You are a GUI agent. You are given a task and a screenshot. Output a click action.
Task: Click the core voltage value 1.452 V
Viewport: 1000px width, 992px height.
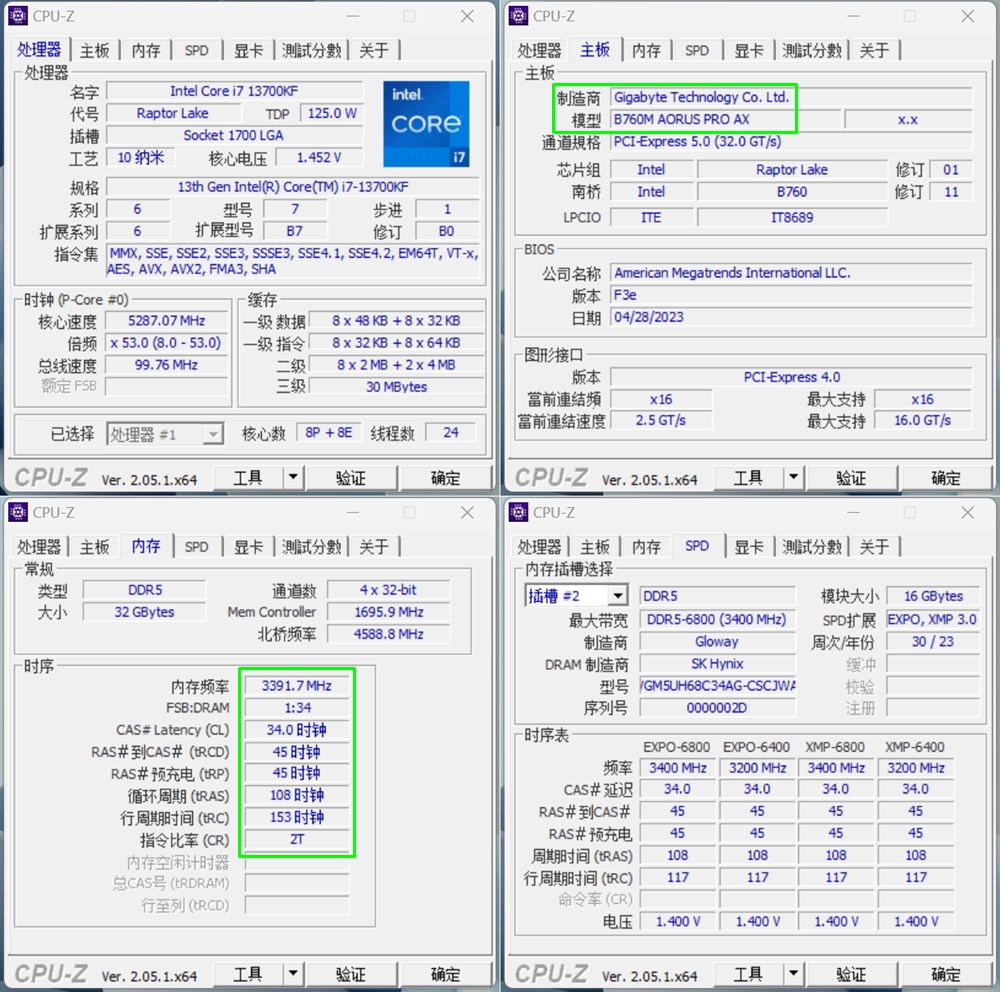pyautogui.click(x=319, y=157)
